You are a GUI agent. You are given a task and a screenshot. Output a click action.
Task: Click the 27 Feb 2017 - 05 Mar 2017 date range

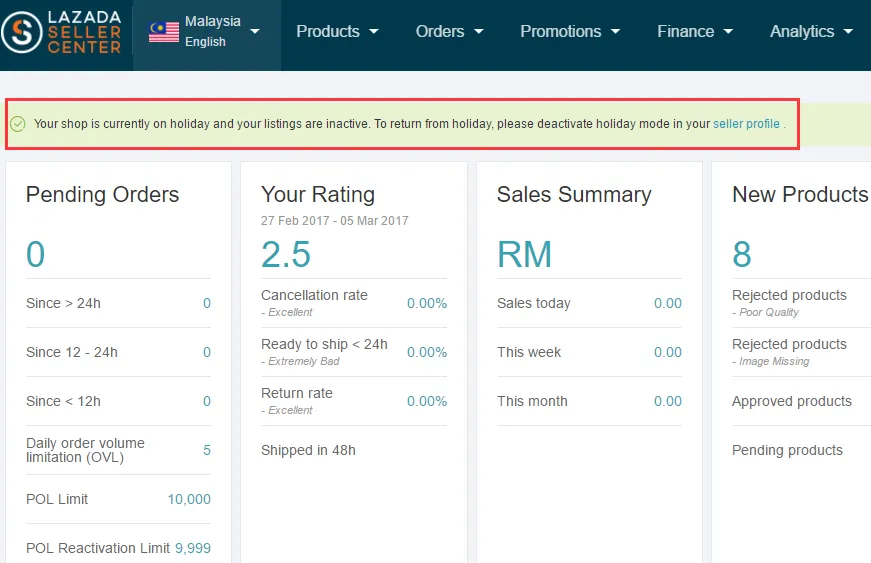click(x=334, y=221)
